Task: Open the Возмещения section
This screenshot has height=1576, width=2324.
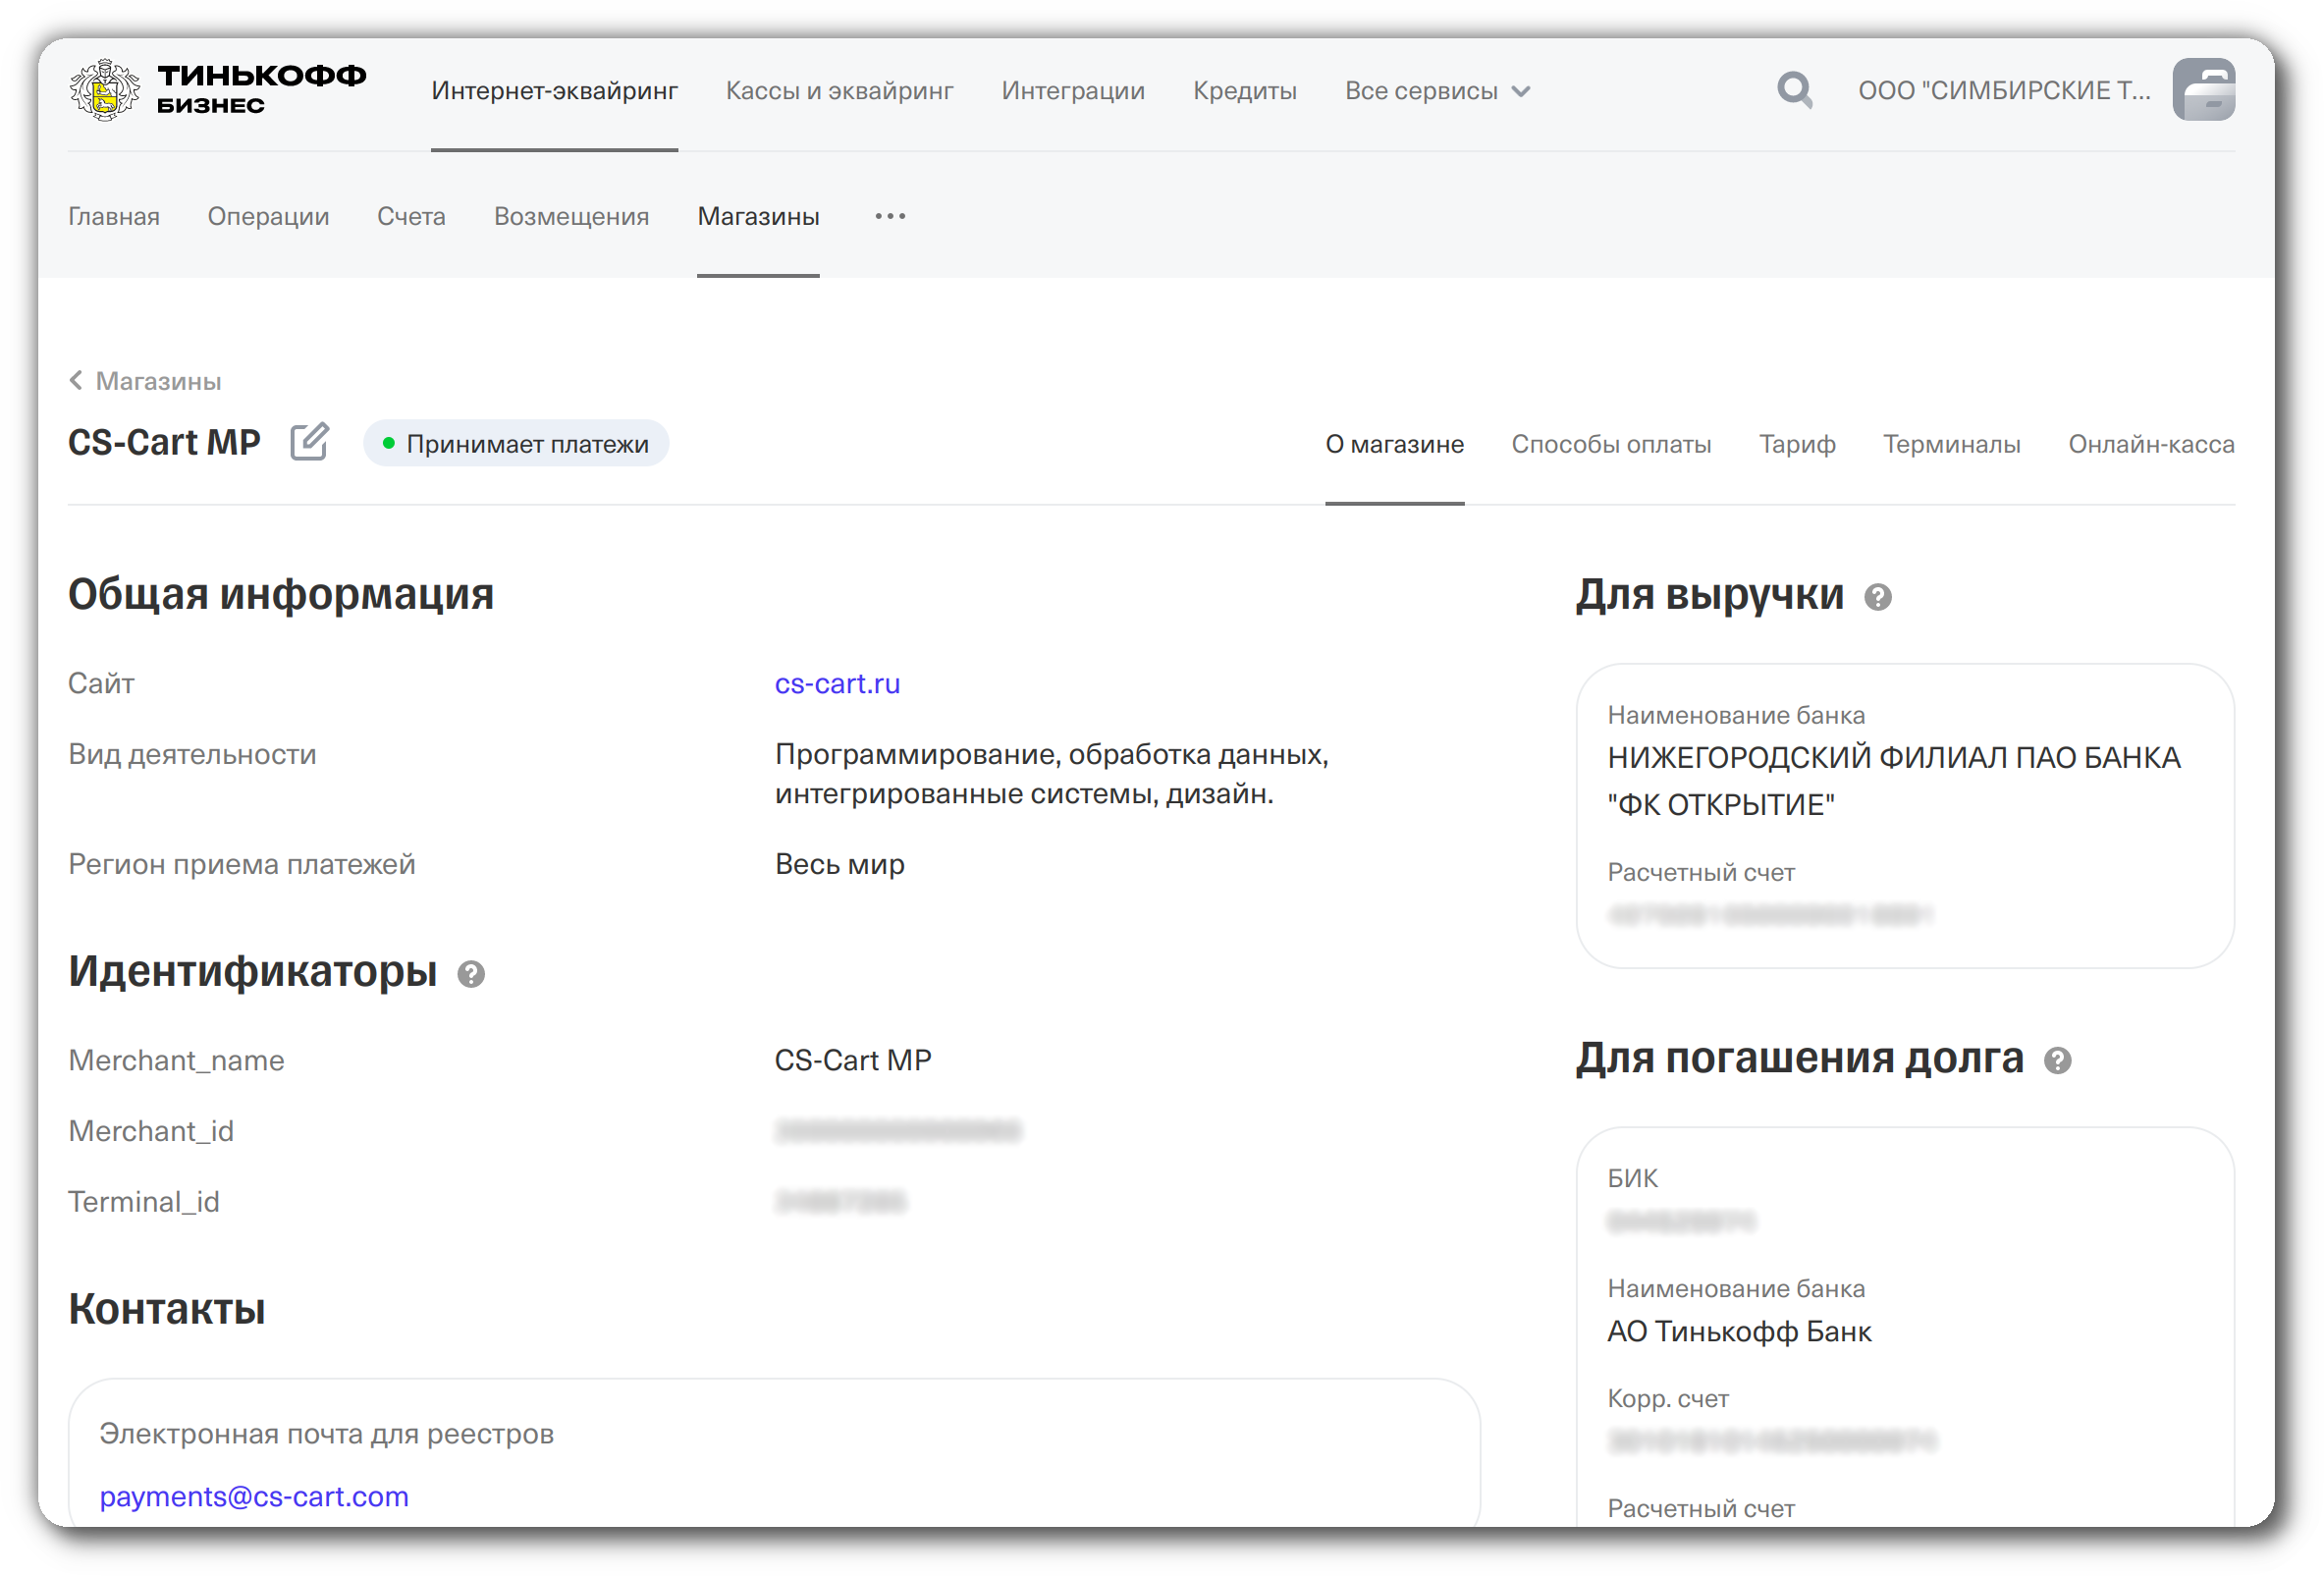Action: tap(571, 216)
